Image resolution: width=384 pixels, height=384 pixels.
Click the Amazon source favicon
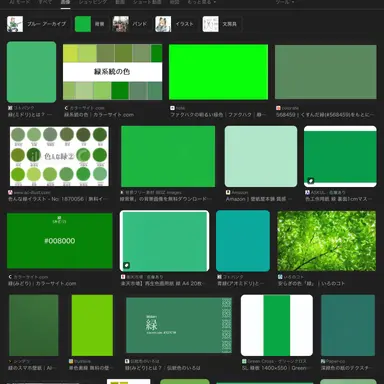pyautogui.click(x=228, y=192)
